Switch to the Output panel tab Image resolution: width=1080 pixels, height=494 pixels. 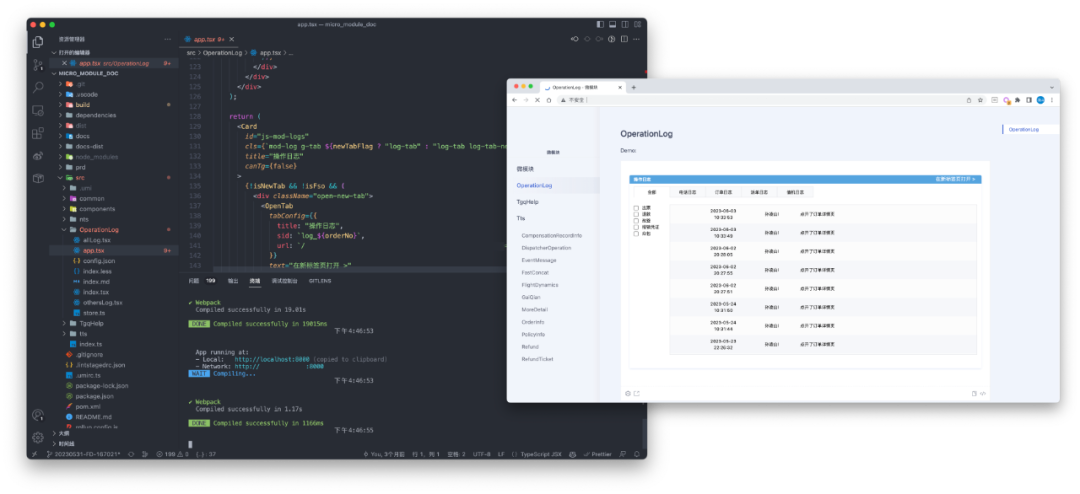(233, 281)
